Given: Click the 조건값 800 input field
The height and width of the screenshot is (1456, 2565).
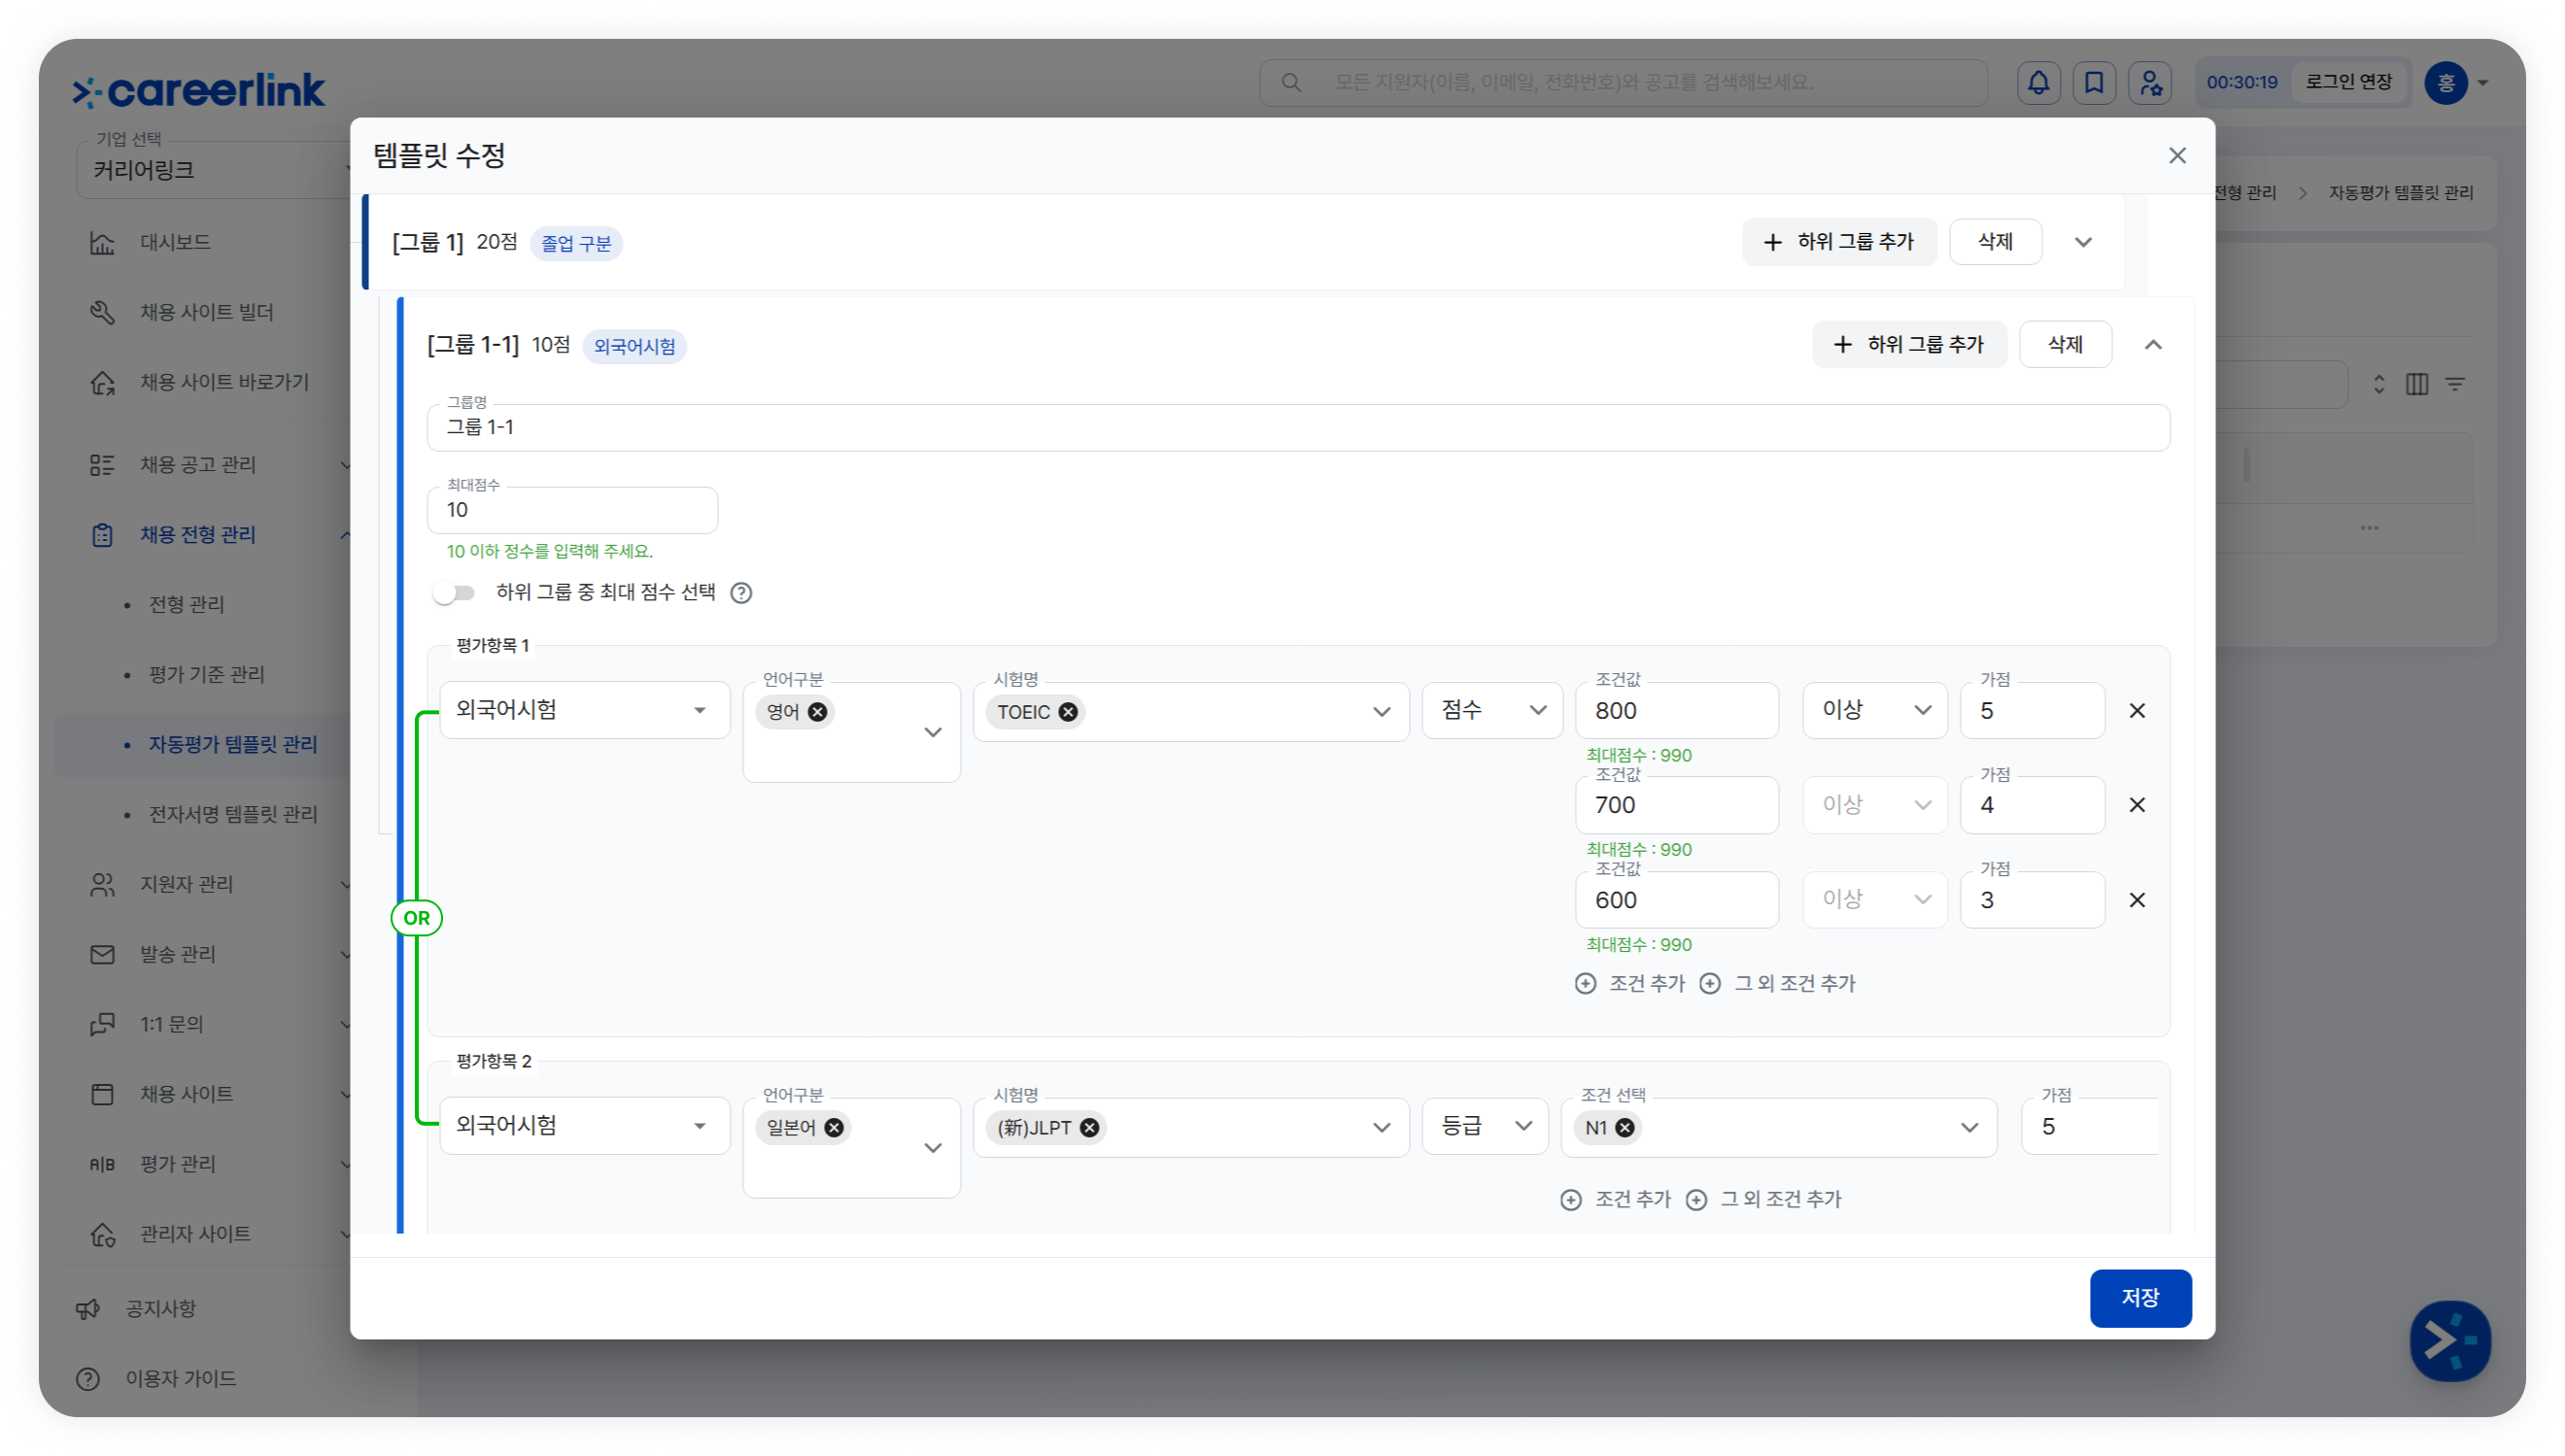Looking at the screenshot, I should pyautogui.click(x=1676, y=711).
